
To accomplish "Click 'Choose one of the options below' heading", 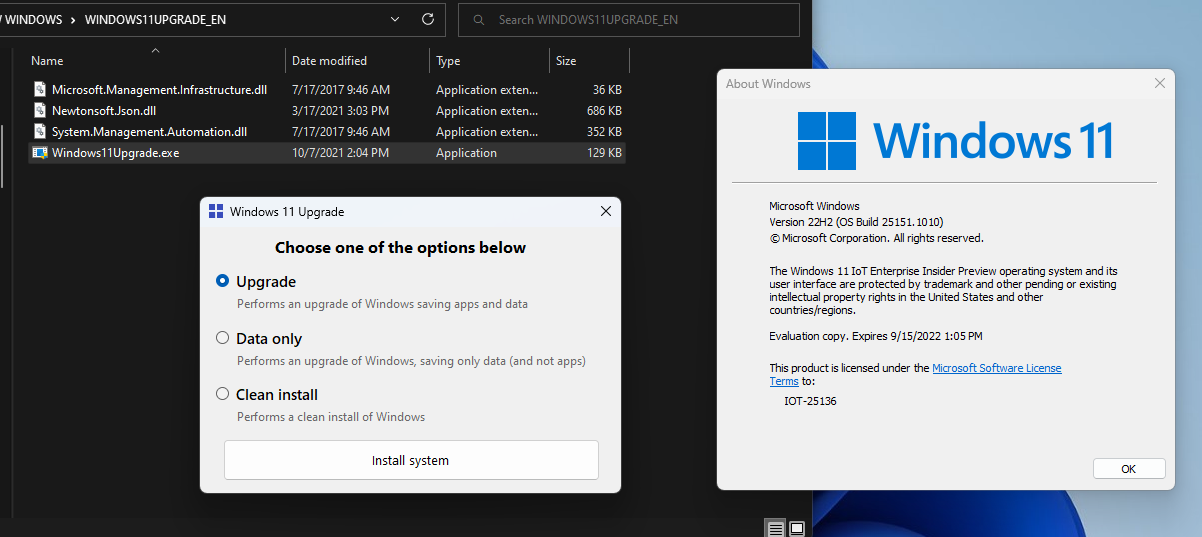I will point(400,248).
